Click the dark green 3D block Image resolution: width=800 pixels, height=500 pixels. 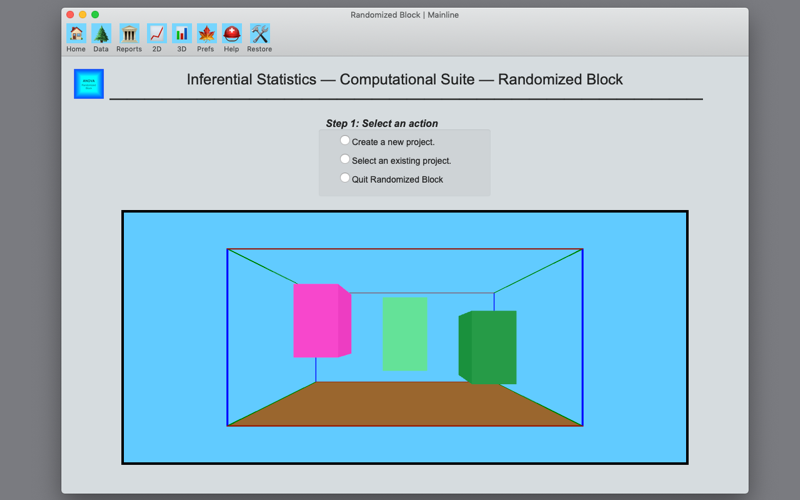click(x=488, y=347)
